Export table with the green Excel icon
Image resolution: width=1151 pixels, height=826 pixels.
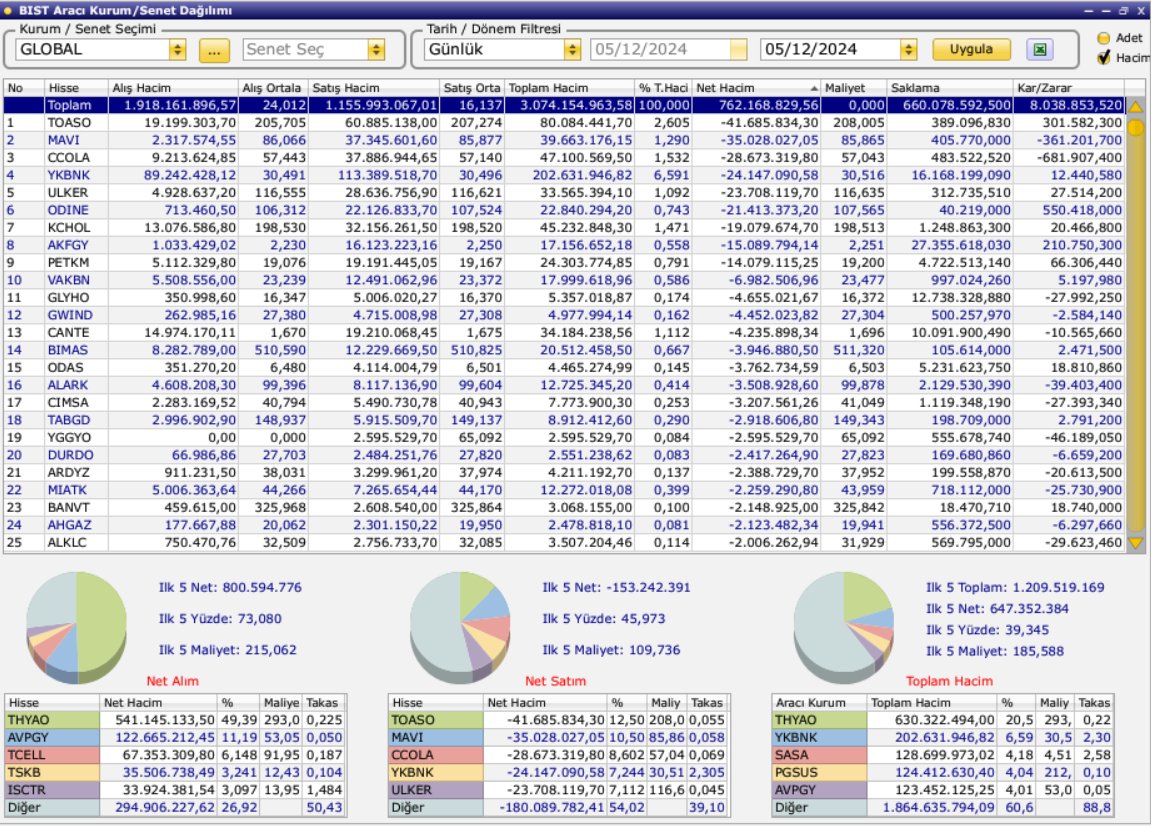pos(1039,49)
